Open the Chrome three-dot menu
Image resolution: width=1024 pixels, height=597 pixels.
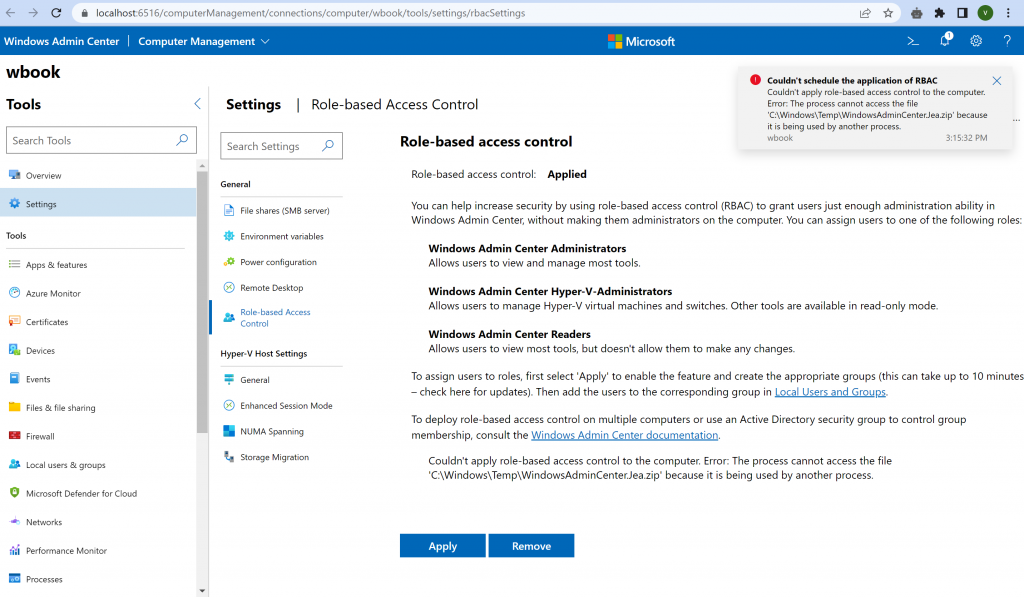(x=1008, y=12)
